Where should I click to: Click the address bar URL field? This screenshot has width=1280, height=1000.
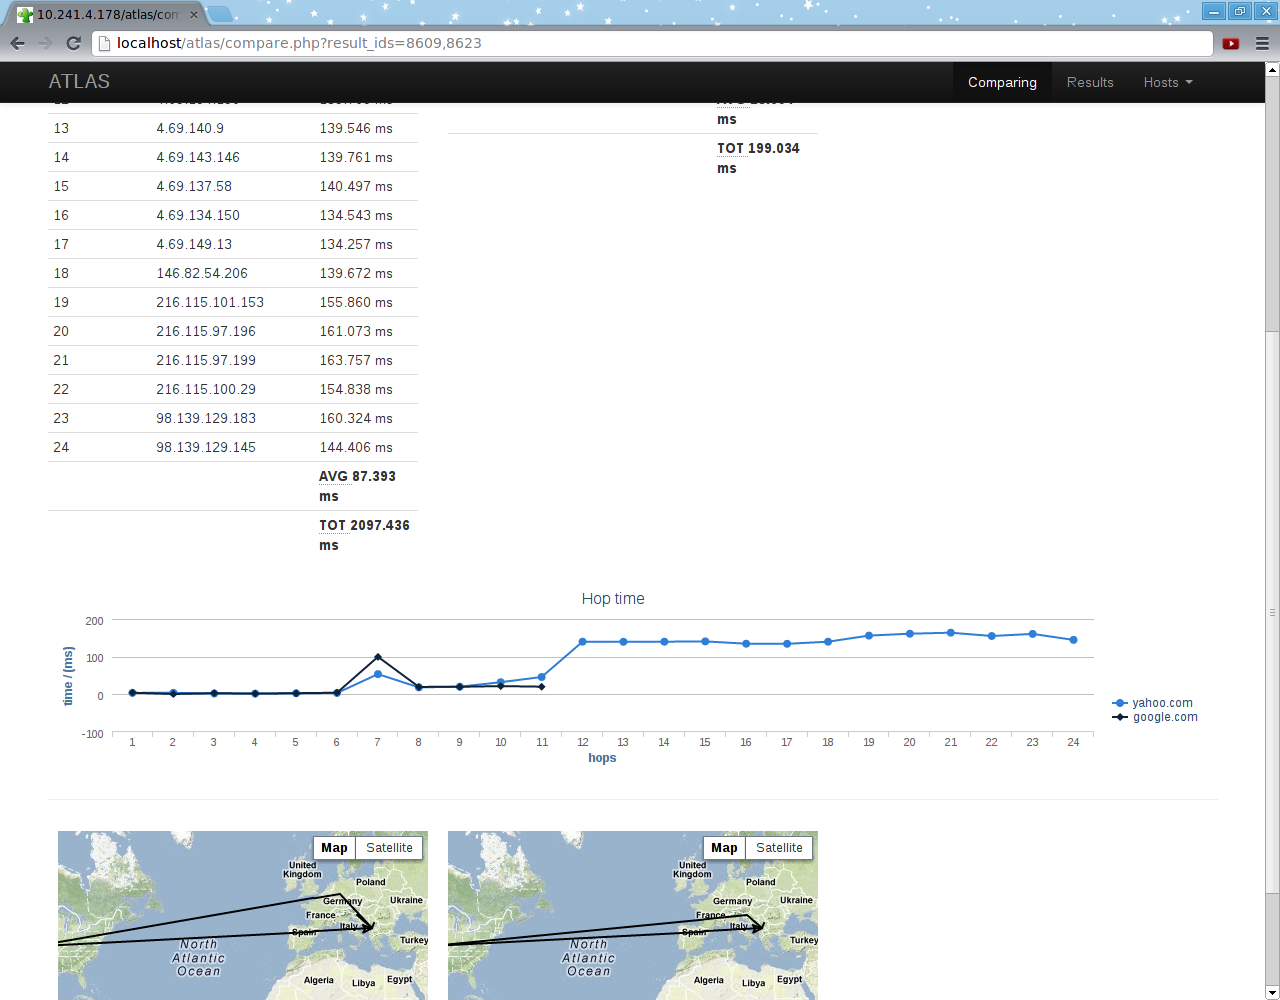click(x=652, y=43)
